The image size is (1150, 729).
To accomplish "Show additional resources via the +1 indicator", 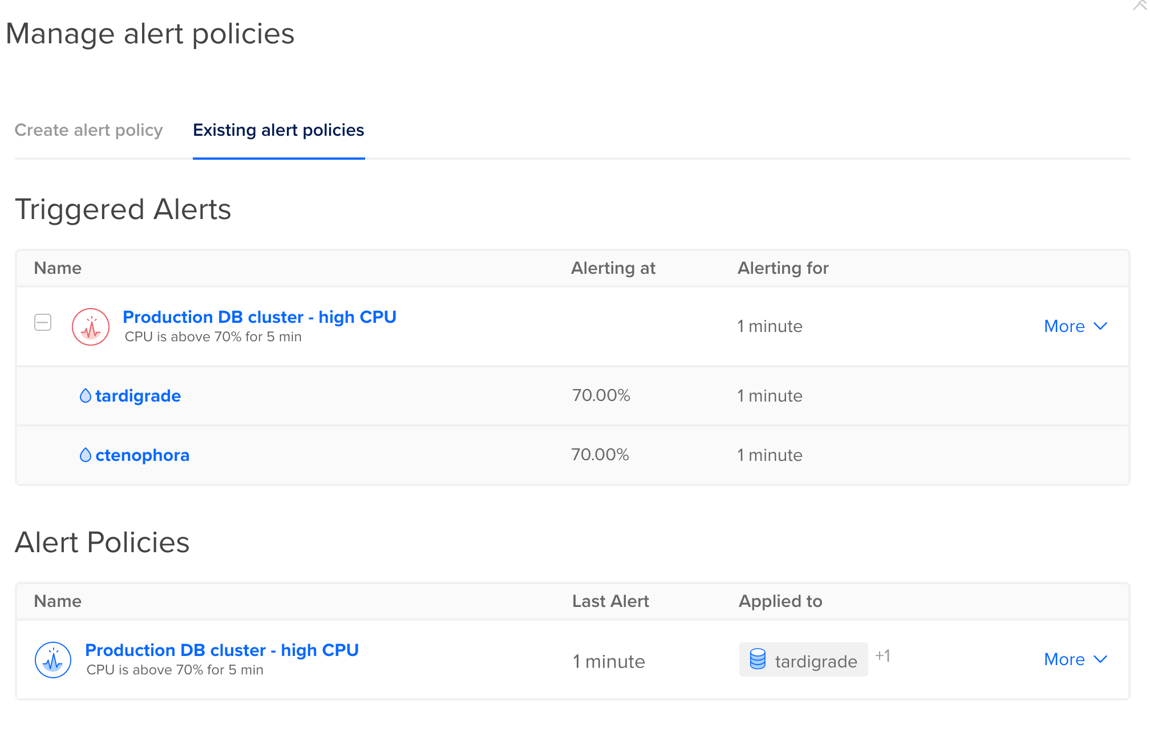I will click(883, 656).
